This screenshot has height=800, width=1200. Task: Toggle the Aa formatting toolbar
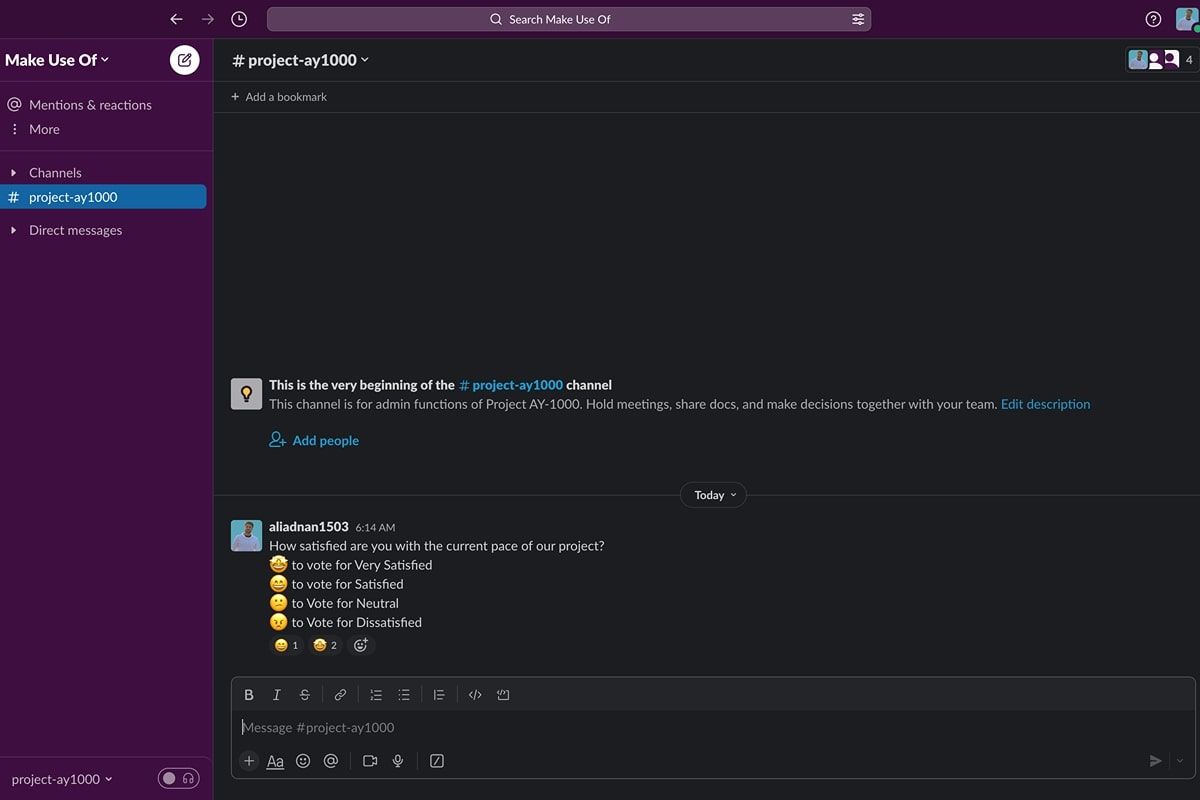coord(275,761)
